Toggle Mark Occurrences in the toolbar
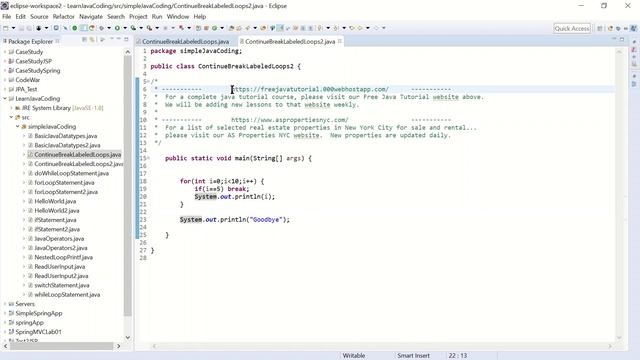 point(280,28)
